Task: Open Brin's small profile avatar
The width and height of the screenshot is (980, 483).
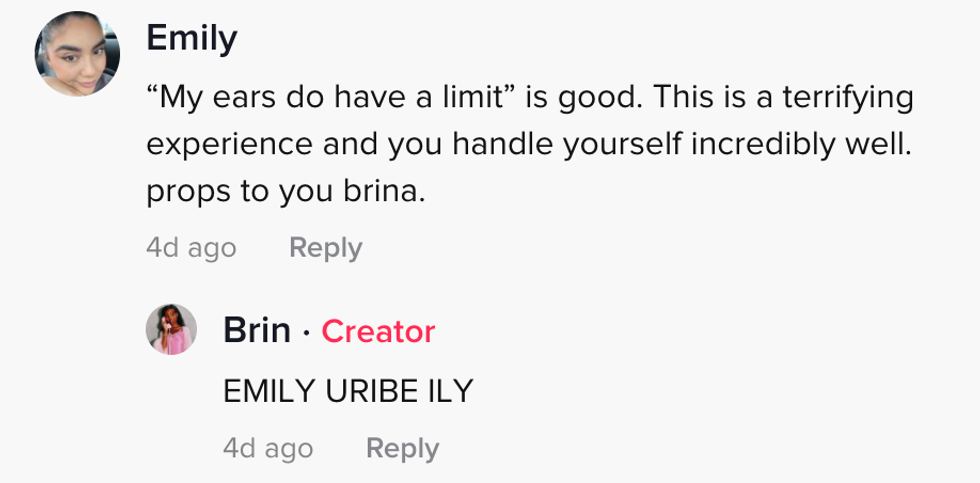Action: pos(171,330)
